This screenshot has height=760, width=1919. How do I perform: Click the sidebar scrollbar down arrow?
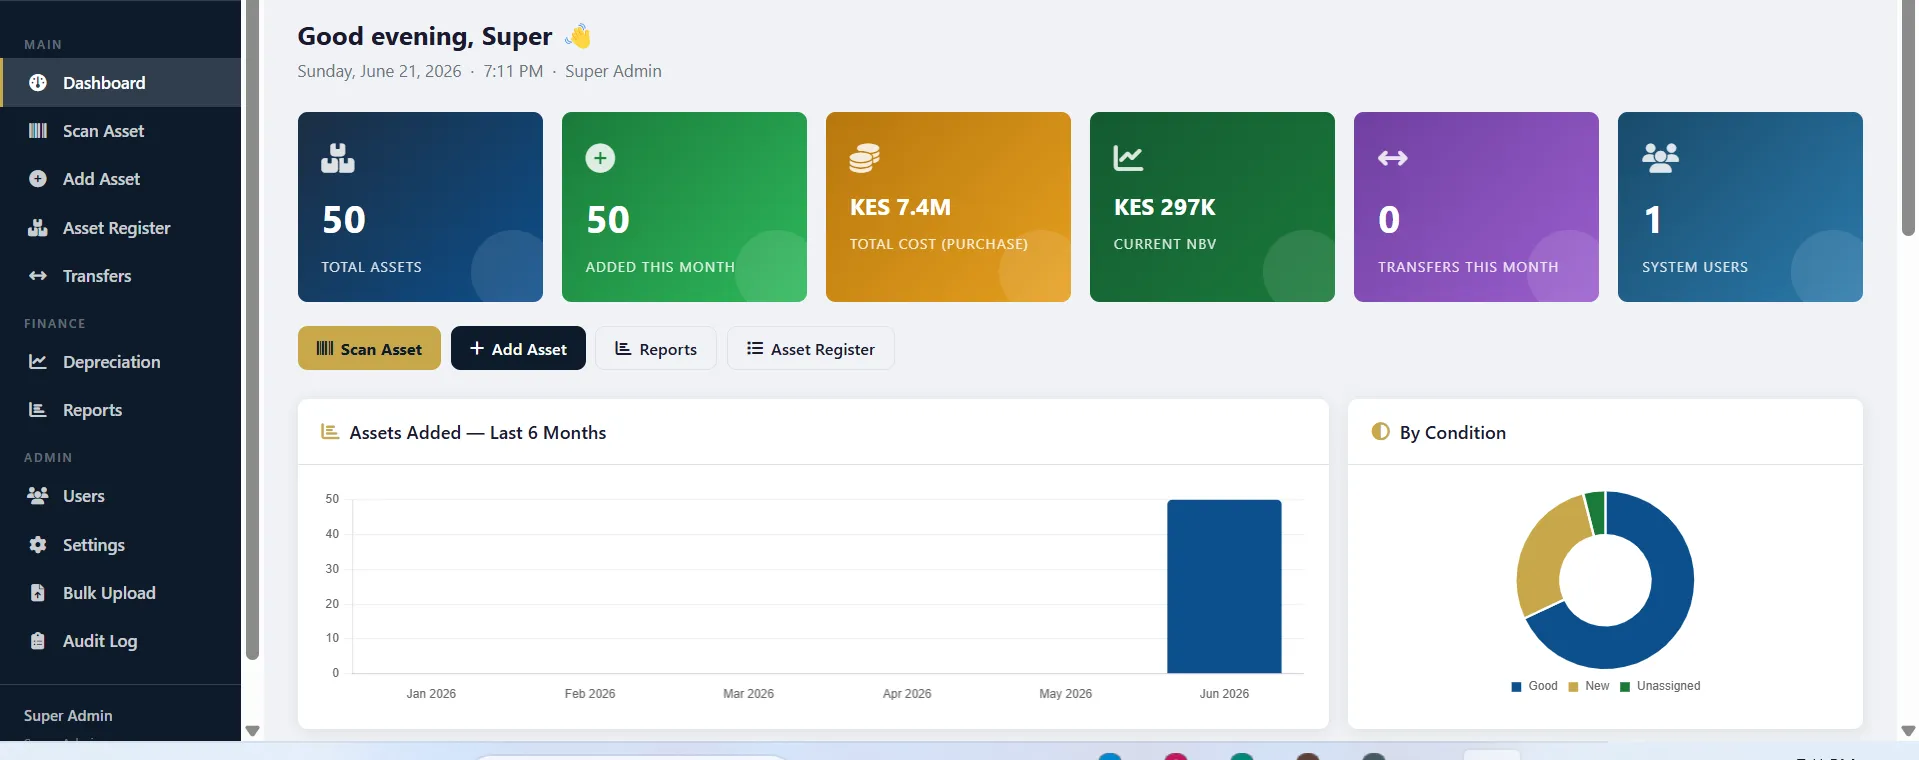(x=253, y=731)
